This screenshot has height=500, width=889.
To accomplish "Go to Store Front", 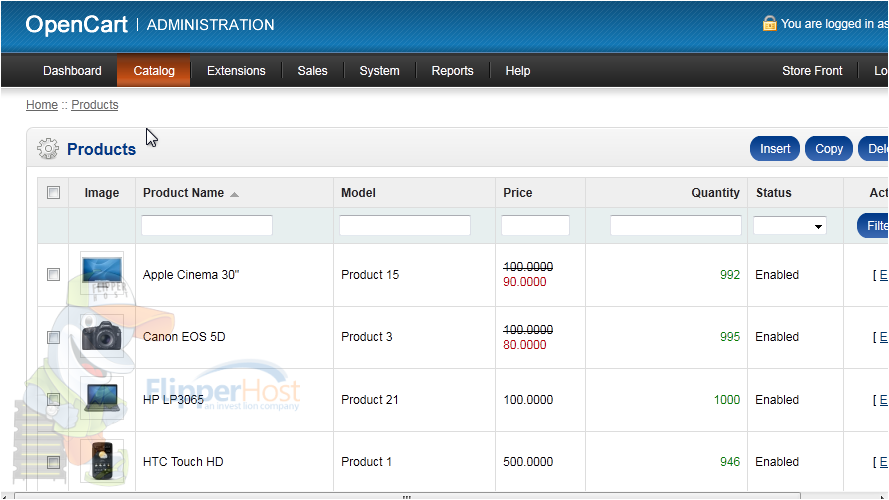I will click(812, 71).
